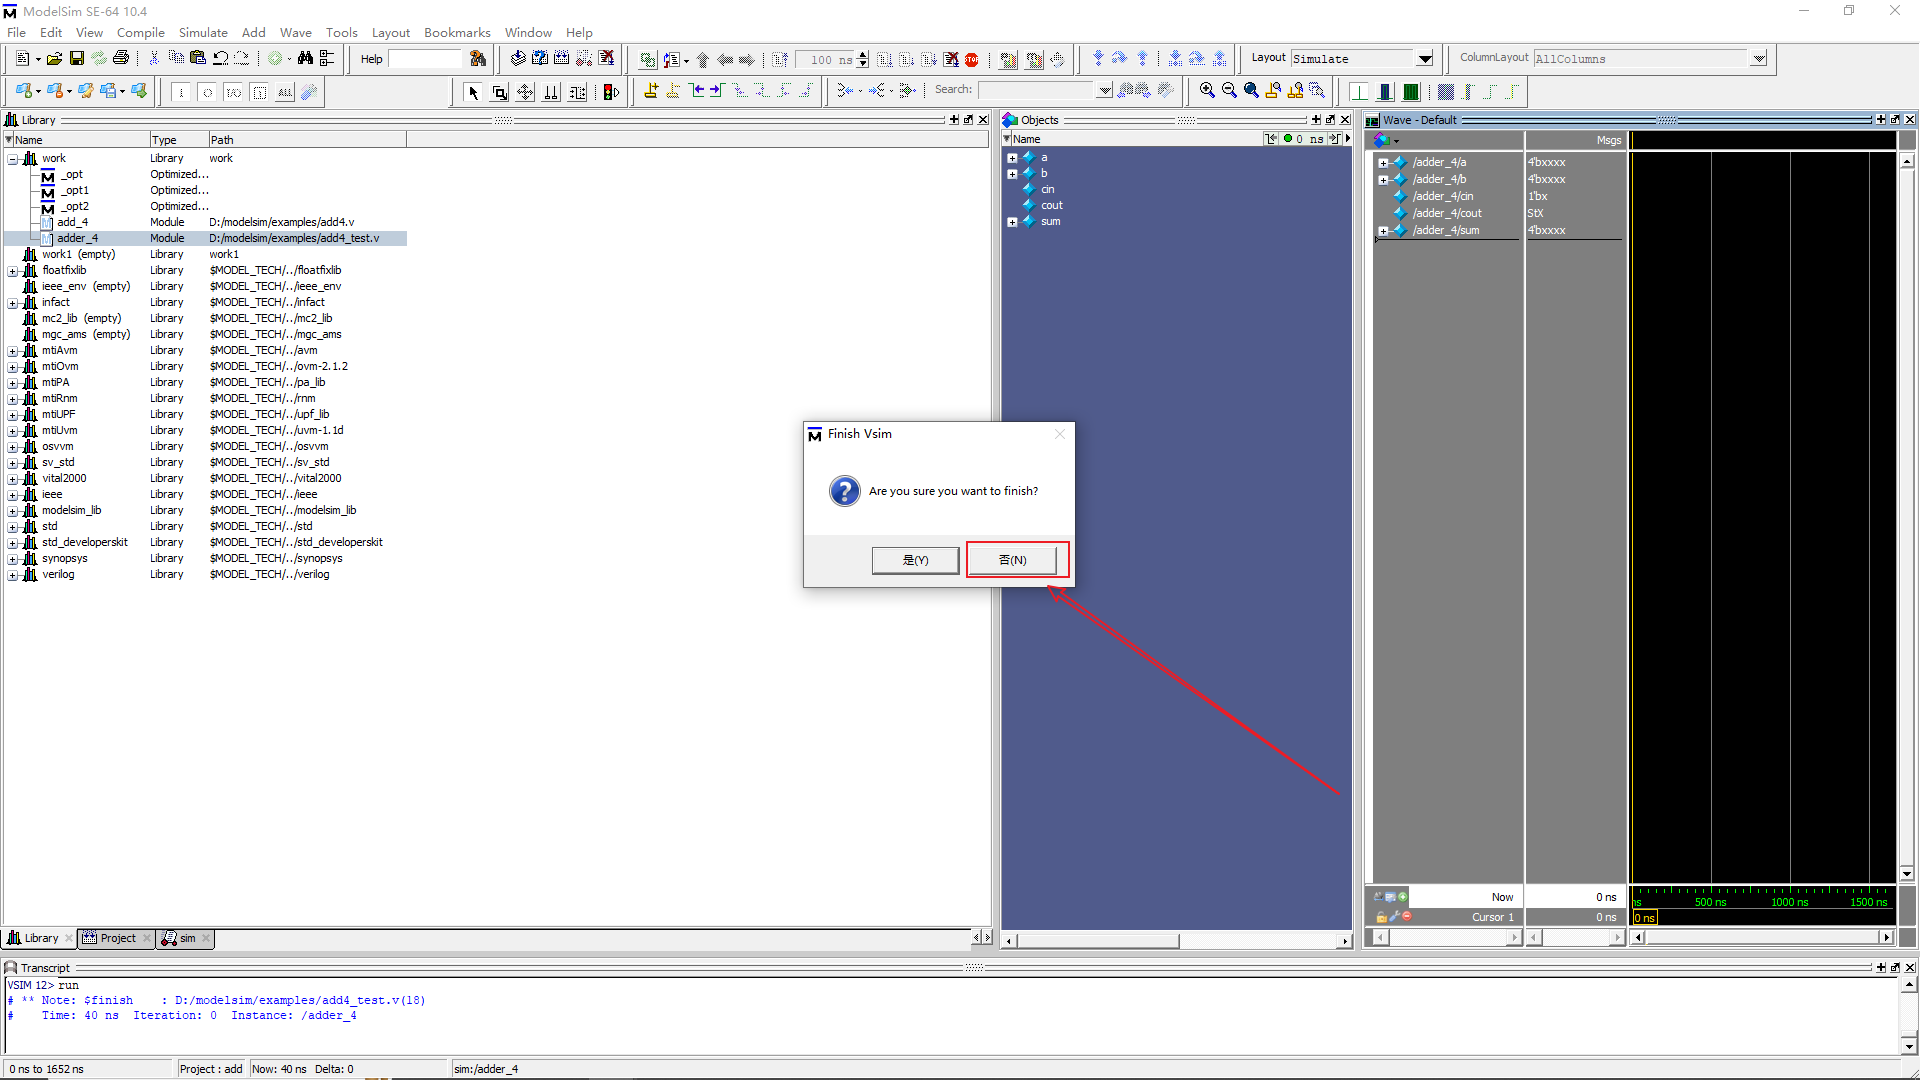Toggle the green-dot time marker icon in Objects header
The height and width of the screenshot is (1080, 1920).
coord(1288,139)
